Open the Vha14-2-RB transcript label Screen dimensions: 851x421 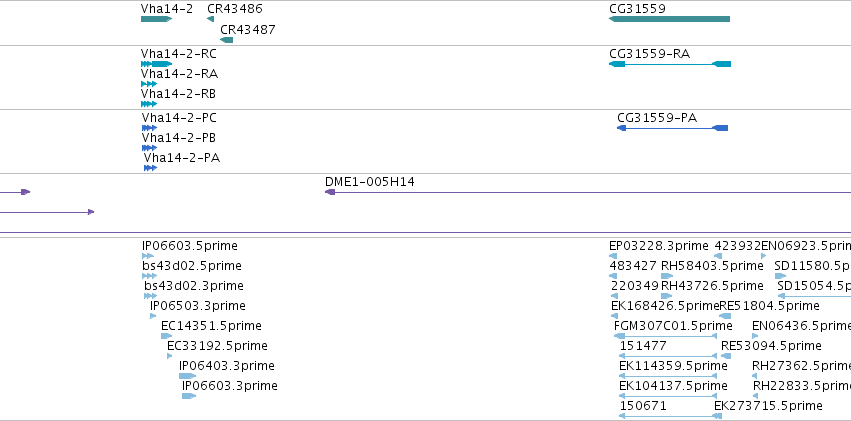178,94
